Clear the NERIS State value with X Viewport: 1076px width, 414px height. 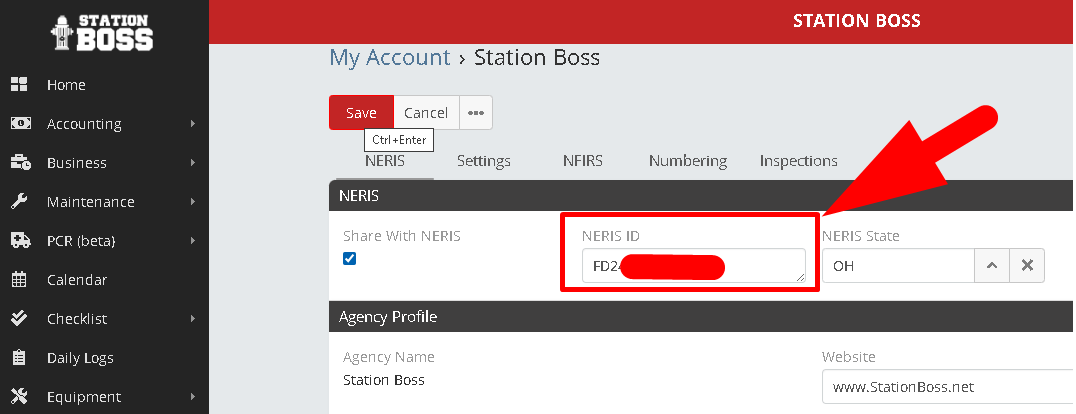tap(1027, 267)
